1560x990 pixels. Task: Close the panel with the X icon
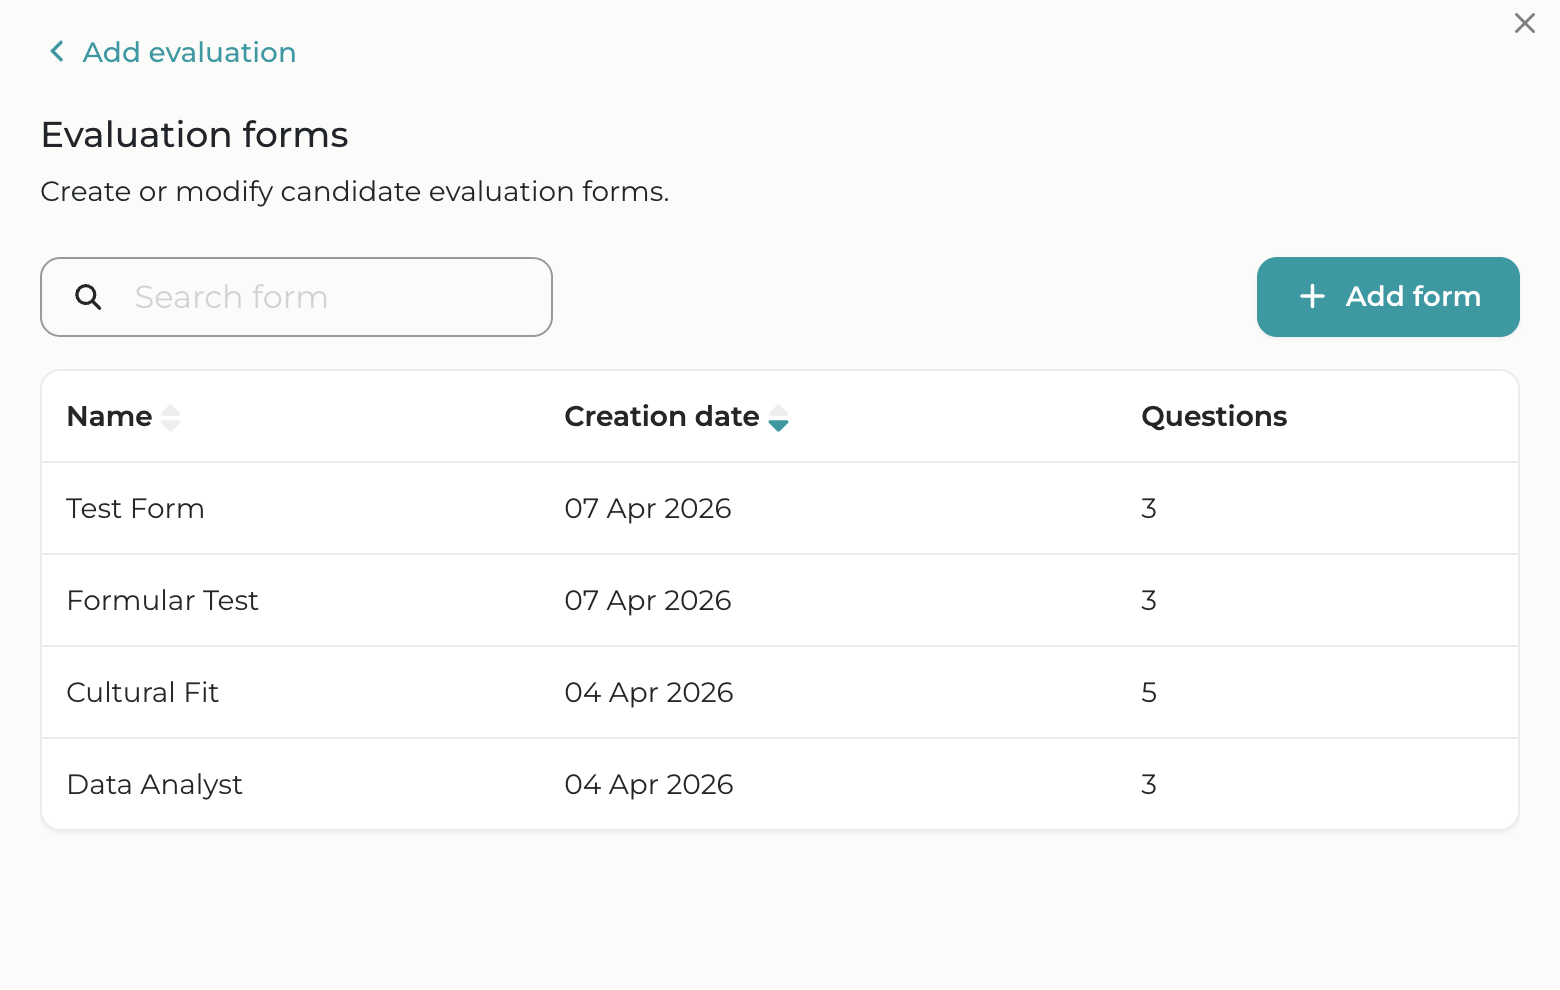coord(1524,23)
